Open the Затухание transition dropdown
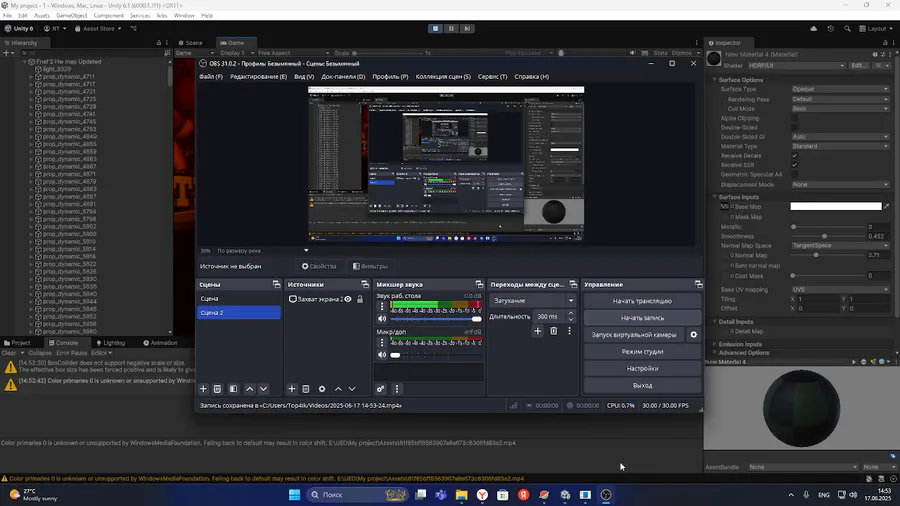Image resolution: width=900 pixels, height=506 pixels. pos(534,301)
